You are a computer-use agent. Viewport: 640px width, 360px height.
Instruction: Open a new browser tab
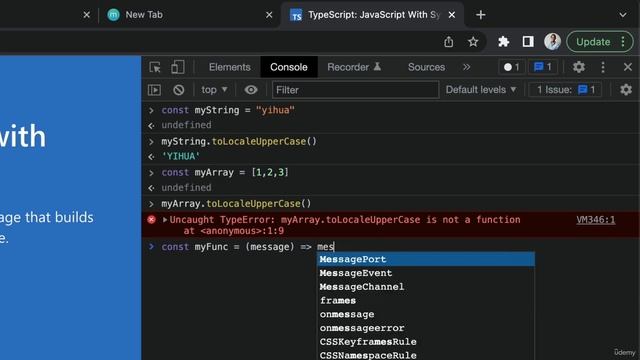[x=480, y=15]
